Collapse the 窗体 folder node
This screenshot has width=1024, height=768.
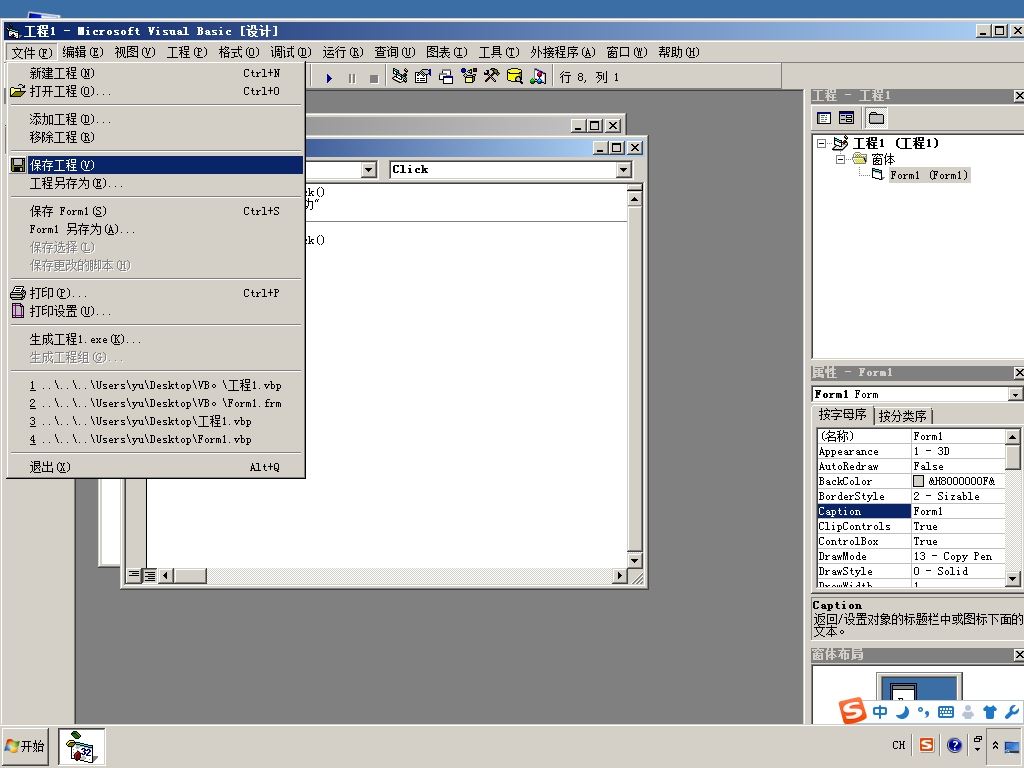(841, 159)
